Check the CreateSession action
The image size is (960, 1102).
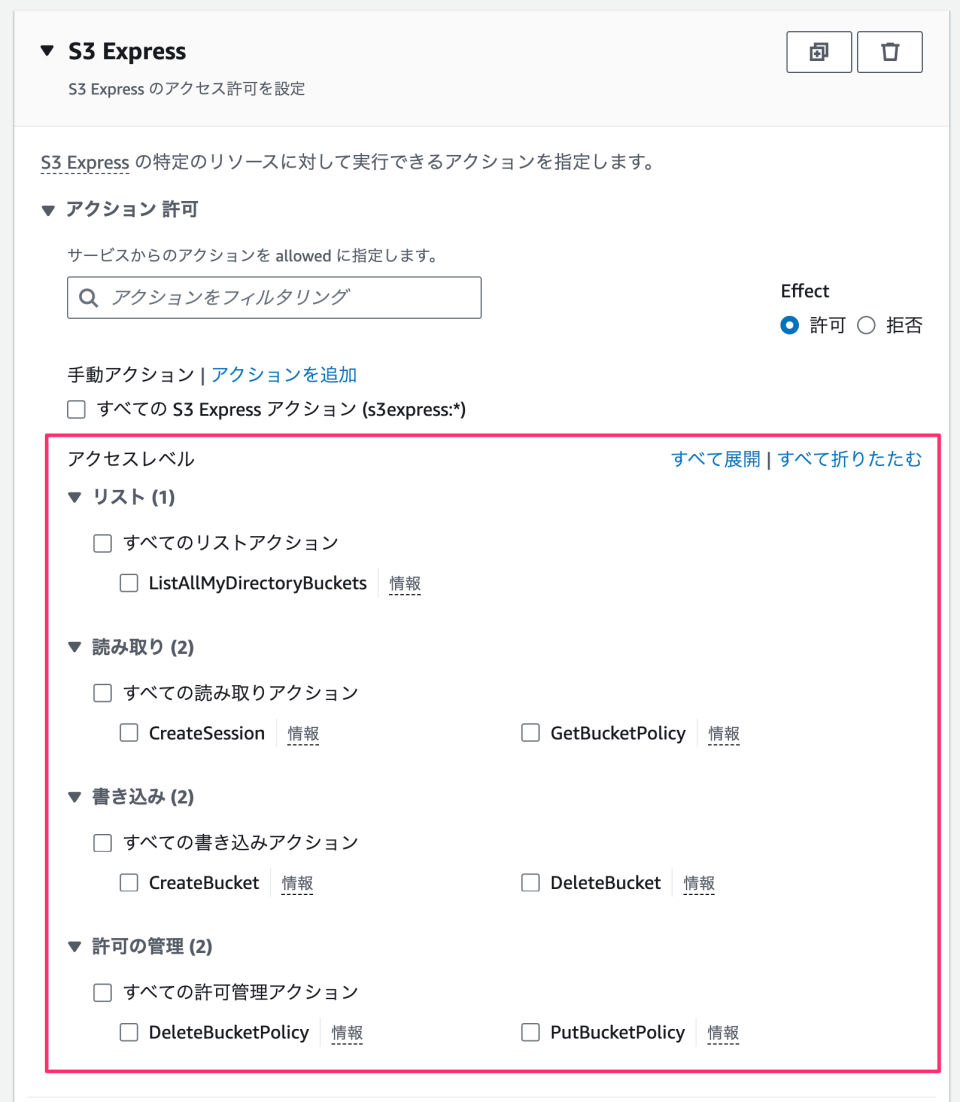pyautogui.click(x=128, y=732)
